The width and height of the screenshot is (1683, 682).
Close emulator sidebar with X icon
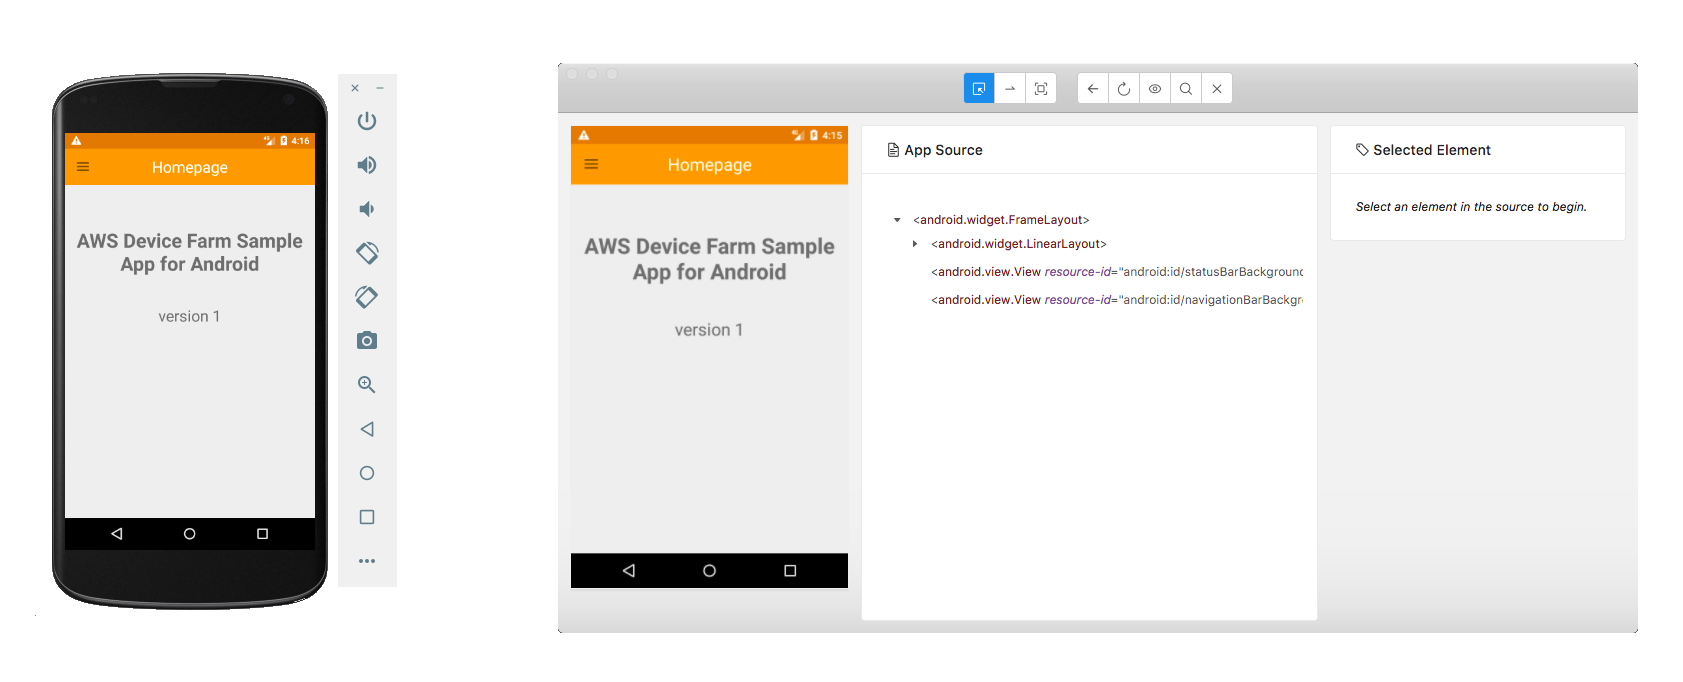coord(355,88)
